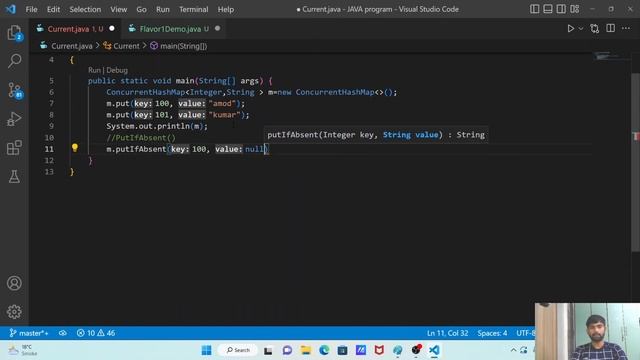Screen dimensions: 640x360
Task: Switch to the Current.java tab
Action: (x=76, y=29)
